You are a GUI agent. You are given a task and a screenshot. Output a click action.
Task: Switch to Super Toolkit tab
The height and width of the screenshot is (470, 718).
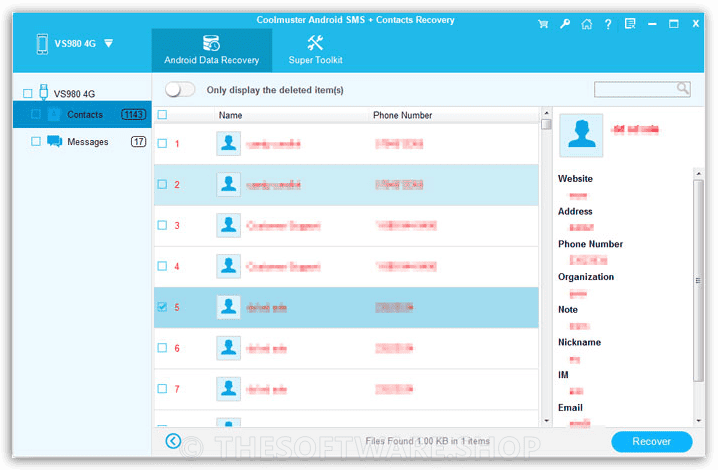(315, 50)
